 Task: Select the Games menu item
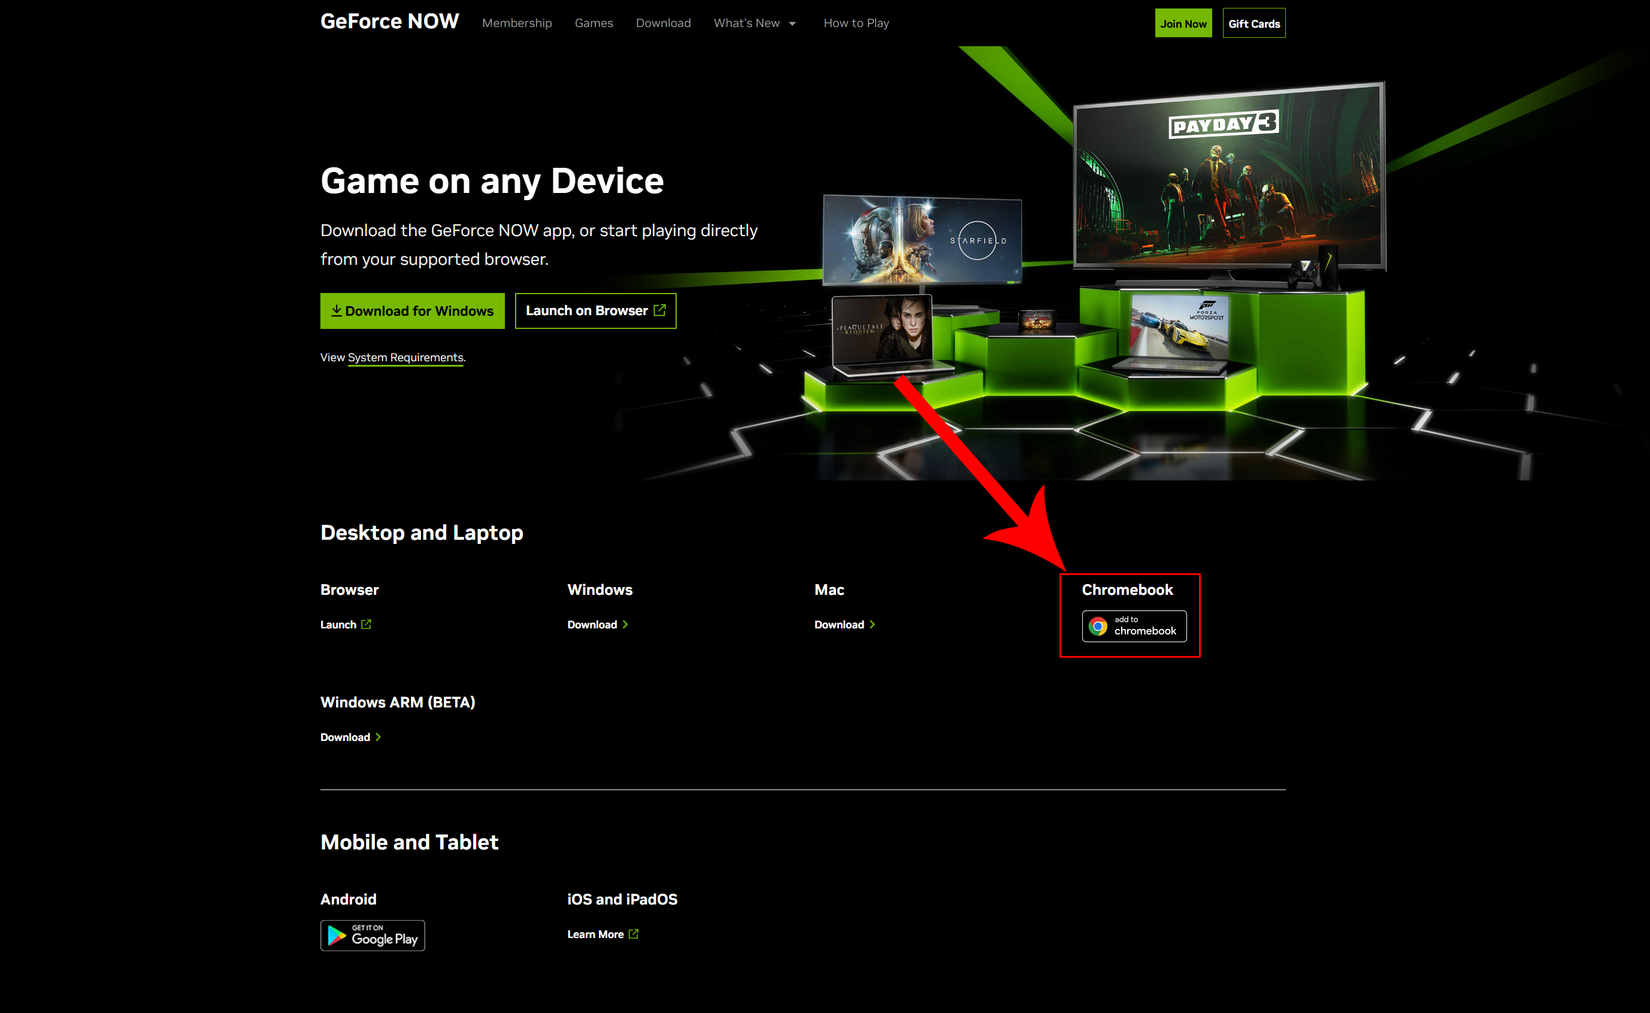click(594, 22)
